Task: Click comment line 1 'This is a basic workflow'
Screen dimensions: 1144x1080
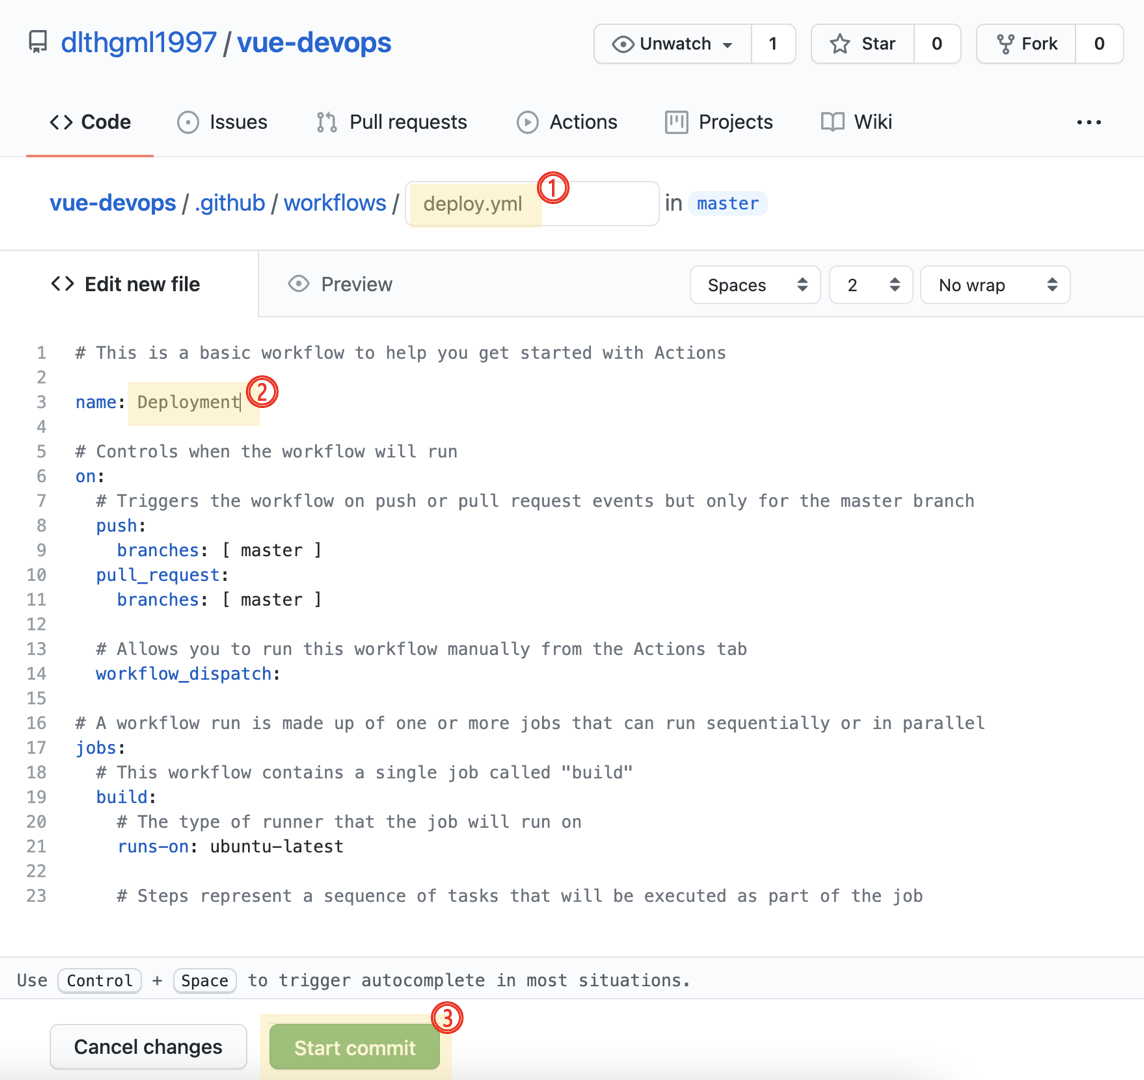Action: pyautogui.click(x=401, y=353)
